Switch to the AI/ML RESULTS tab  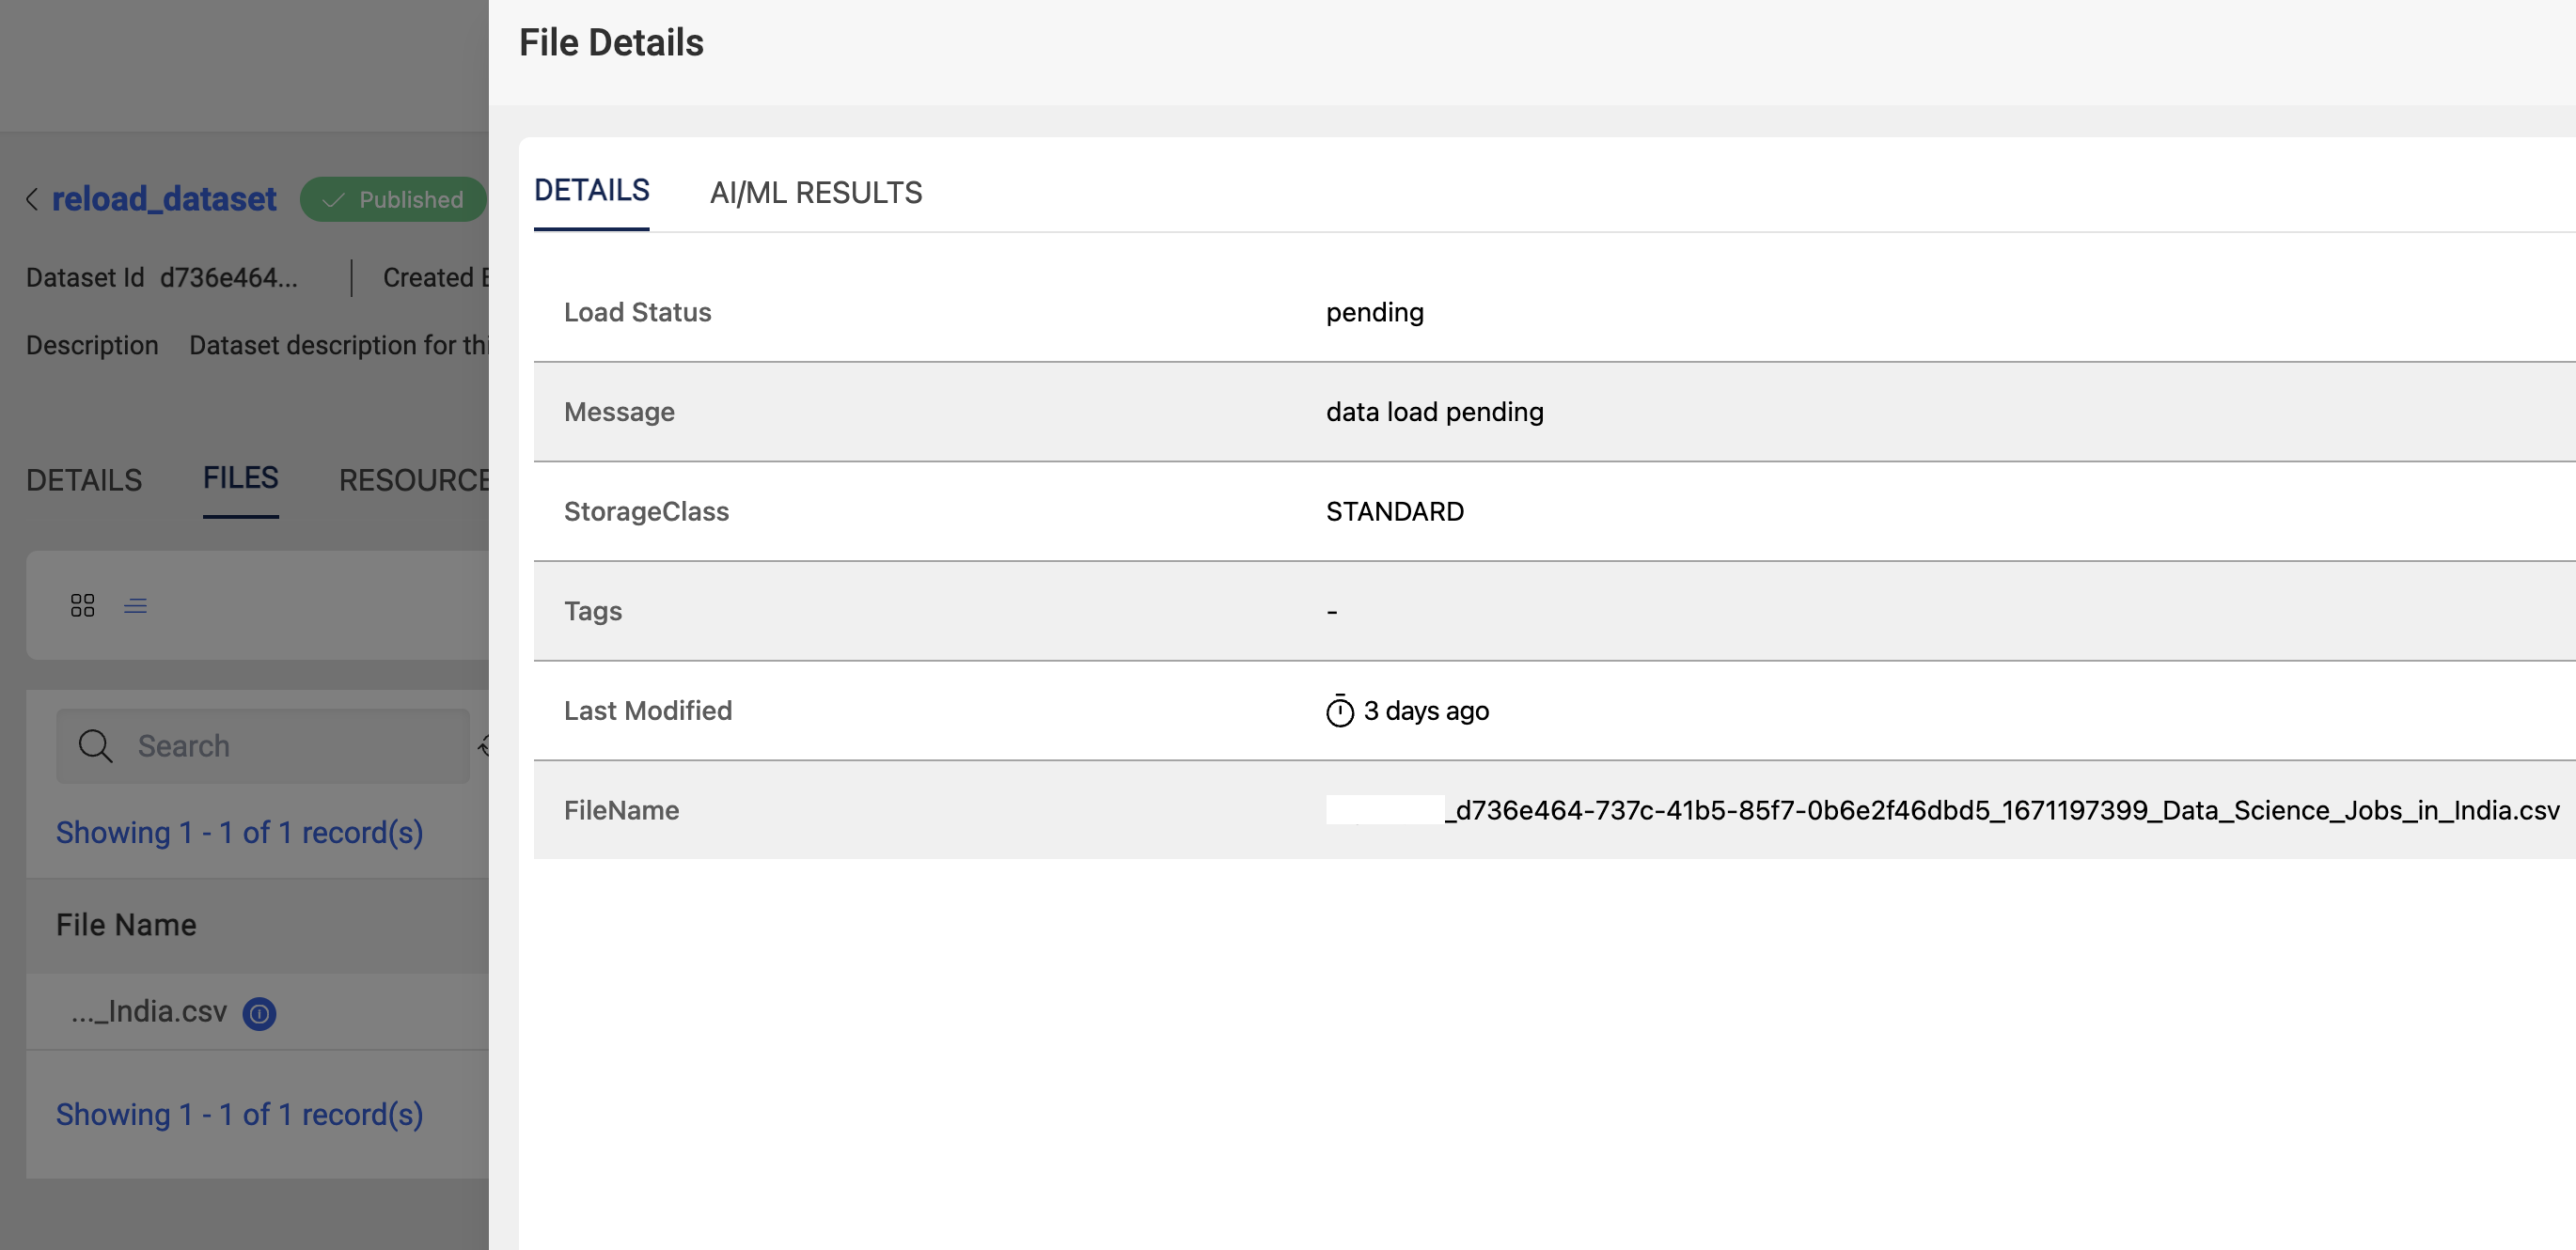(x=815, y=192)
